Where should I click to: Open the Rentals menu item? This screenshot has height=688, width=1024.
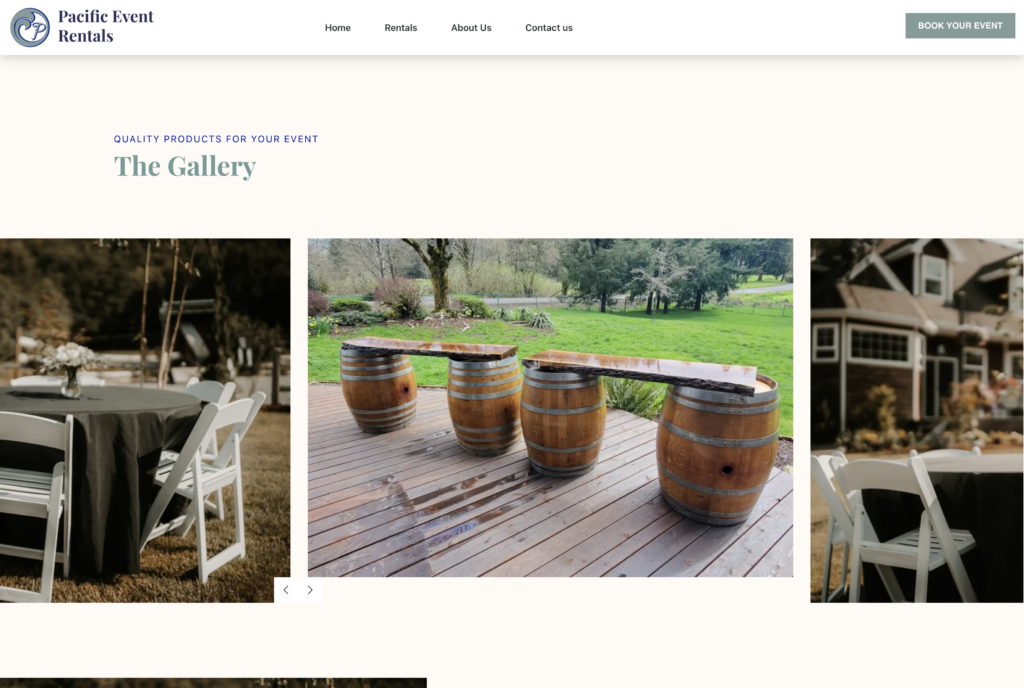[x=400, y=27]
